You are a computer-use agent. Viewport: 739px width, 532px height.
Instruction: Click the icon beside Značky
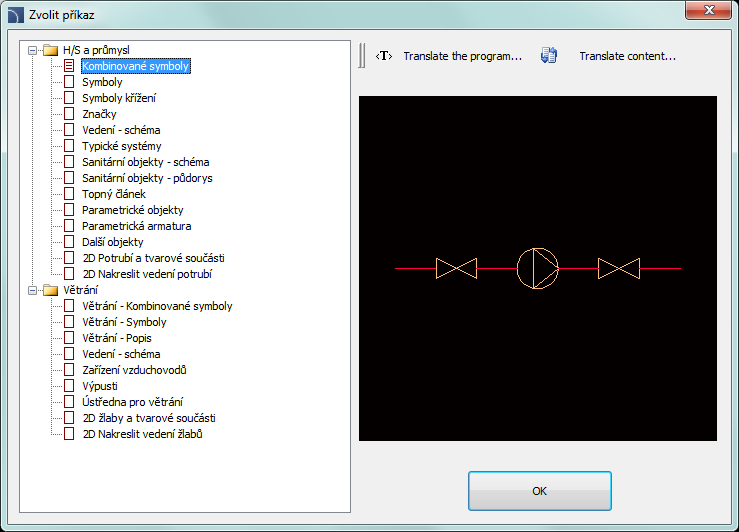coord(69,114)
